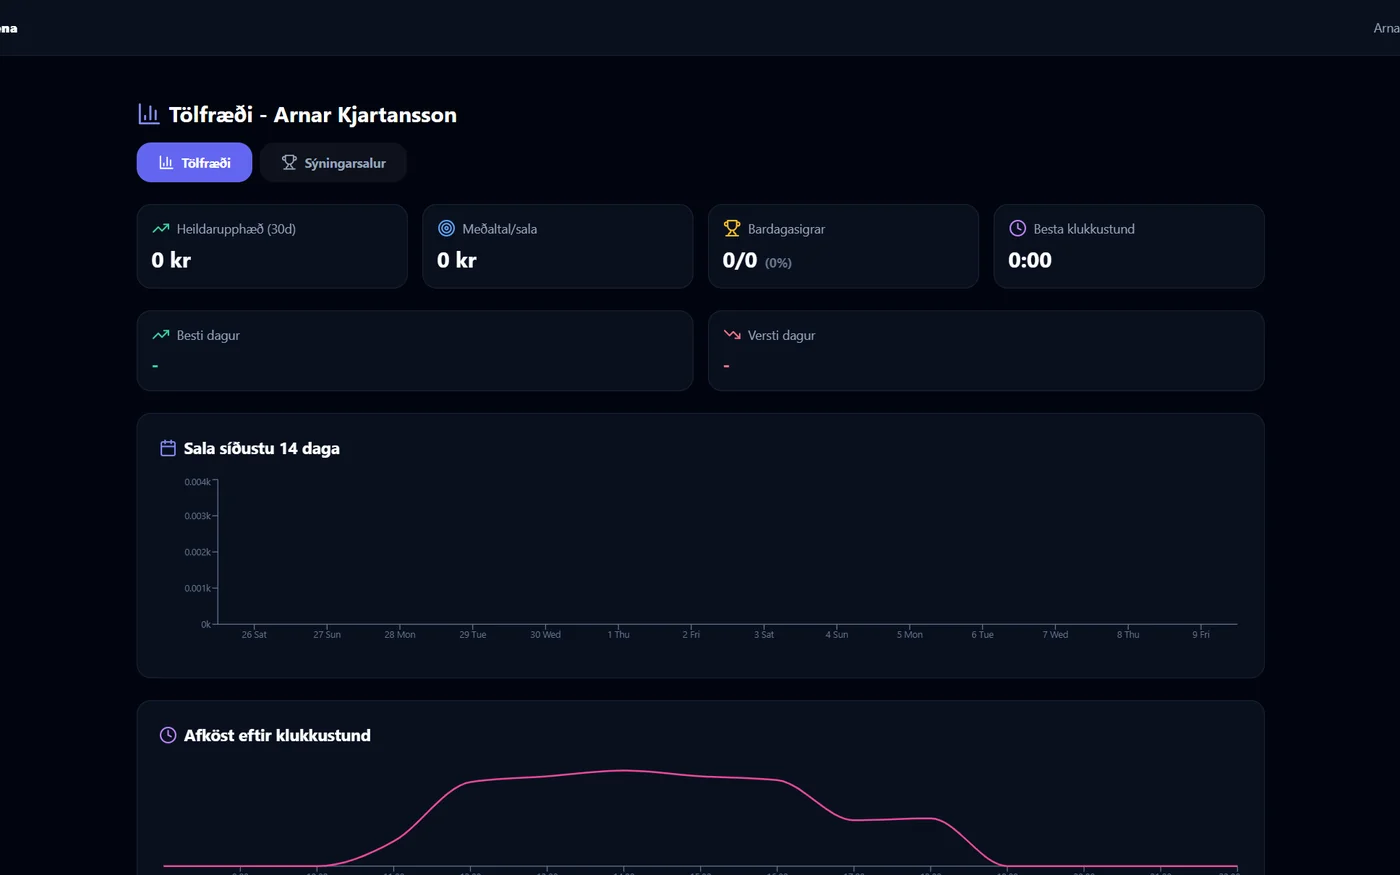Click the Bardagasigrar label
The image size is (1400, 875).
click(x=787, y=229)
